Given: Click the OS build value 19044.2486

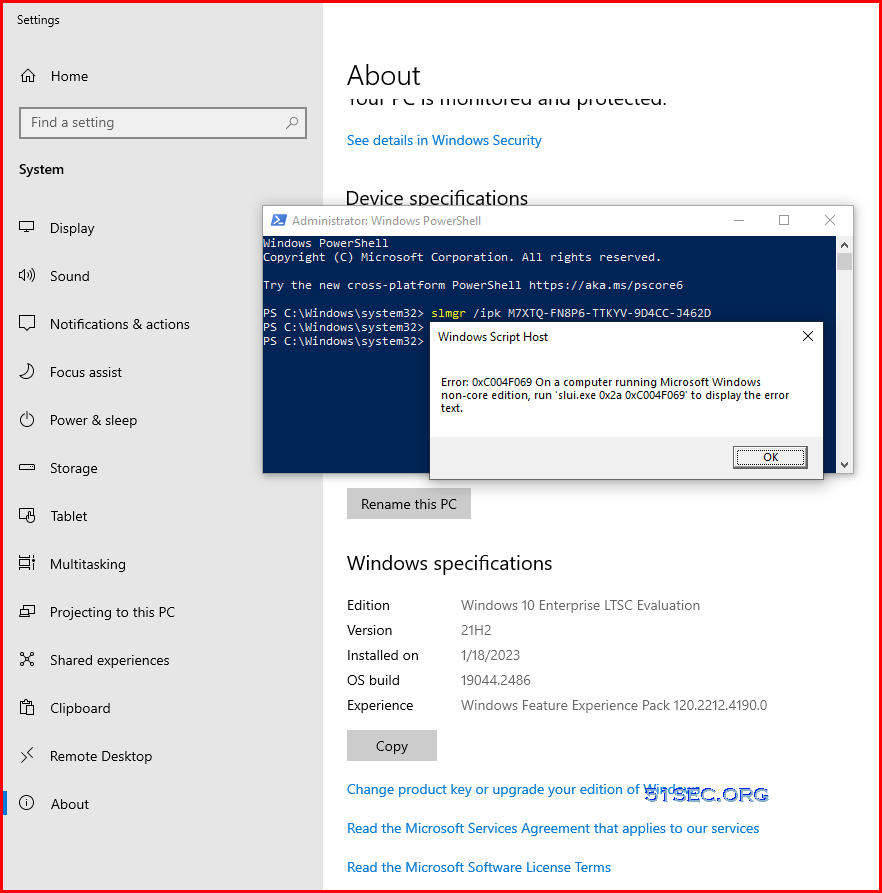Looking at the screenshot, I should tap(495, 680).
